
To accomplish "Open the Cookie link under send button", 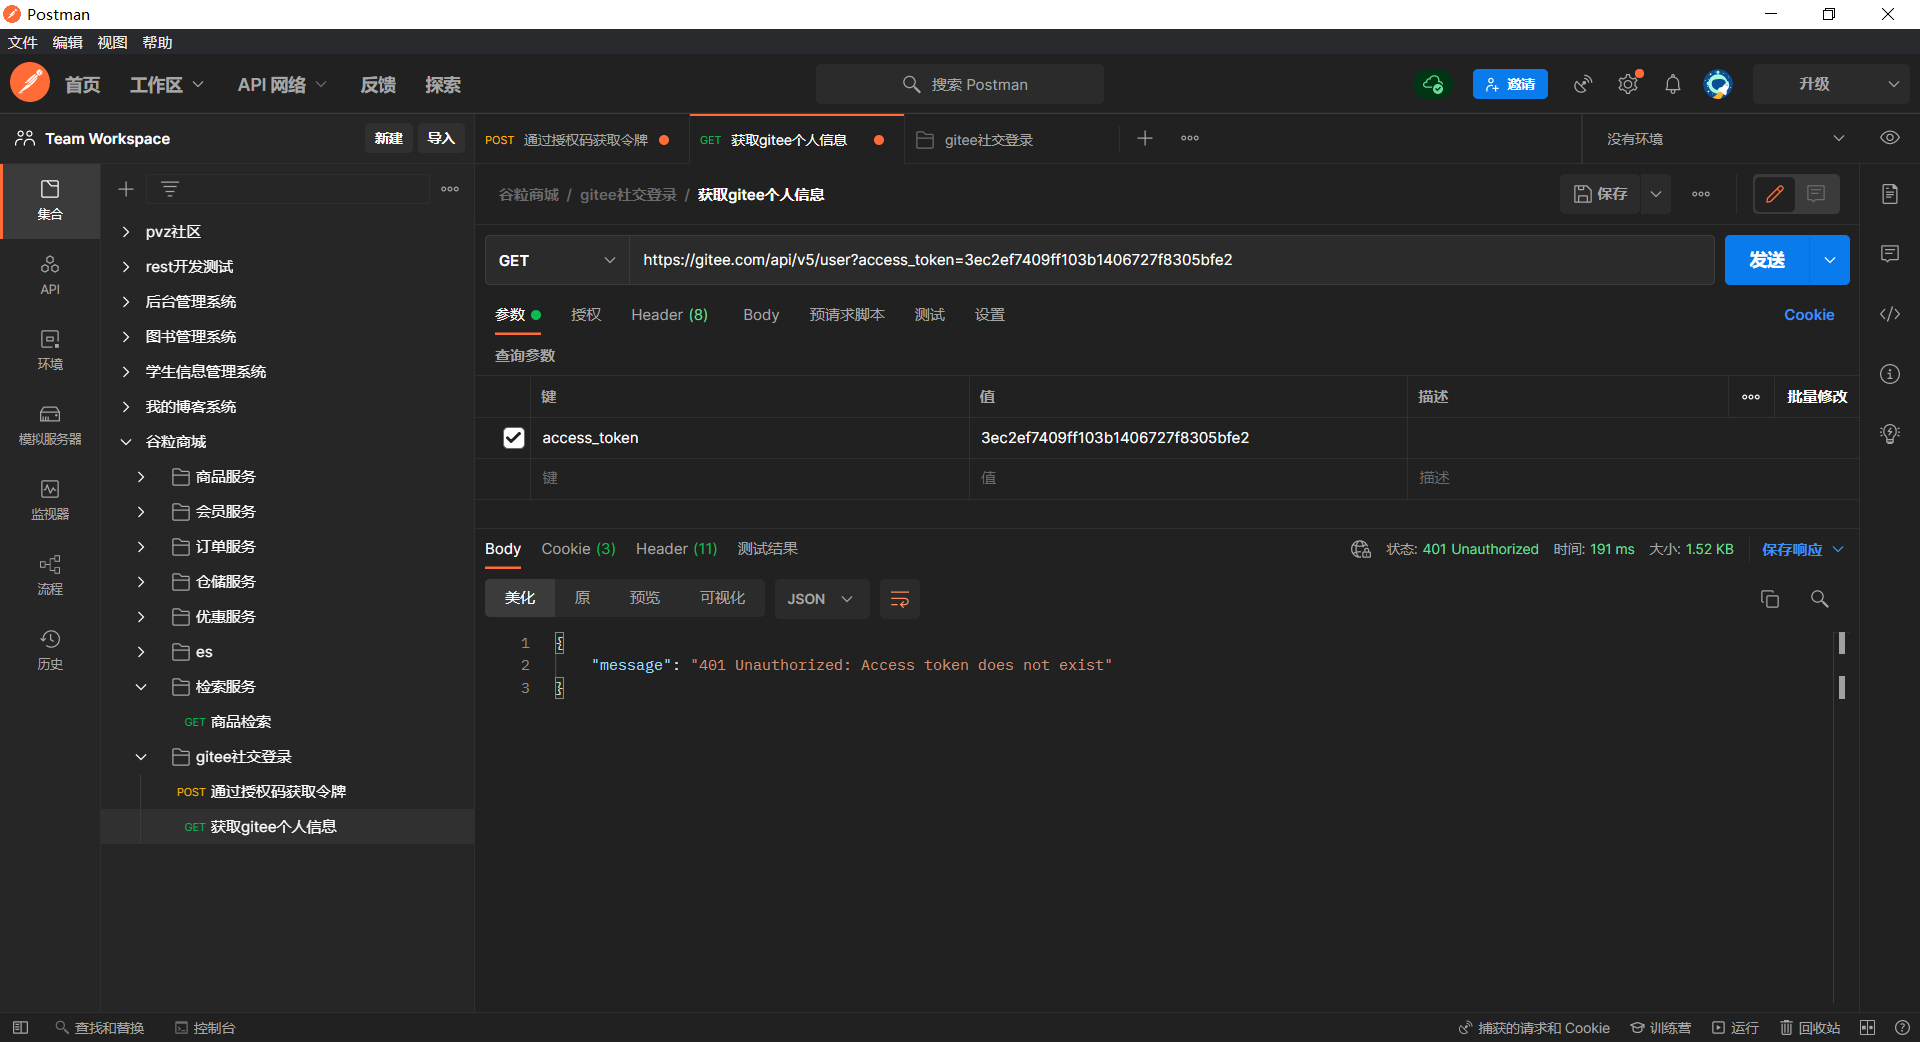I will coord(1809,315).
